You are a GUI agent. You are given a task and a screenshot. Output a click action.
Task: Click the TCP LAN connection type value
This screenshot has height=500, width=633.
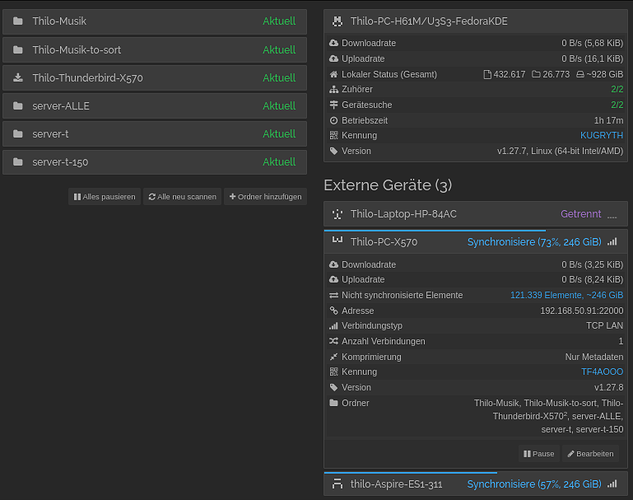(604, 326)
